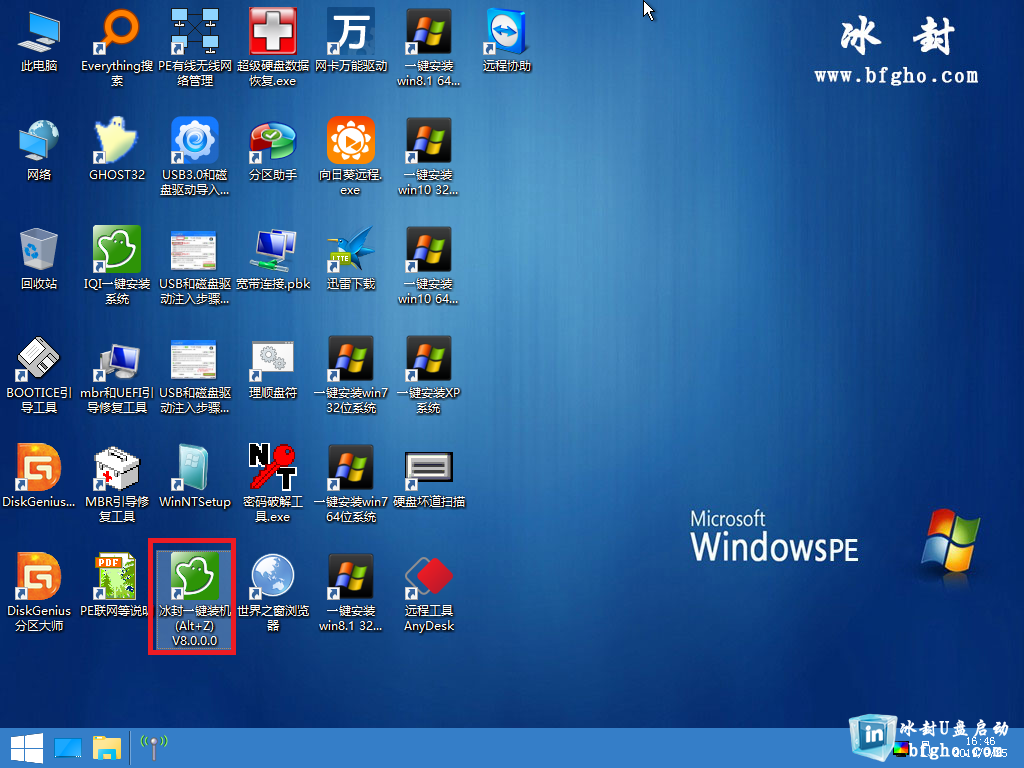Select 一键安装win7 64位系统 icon
Viewport: 1024px width, 768px height.
351,483
